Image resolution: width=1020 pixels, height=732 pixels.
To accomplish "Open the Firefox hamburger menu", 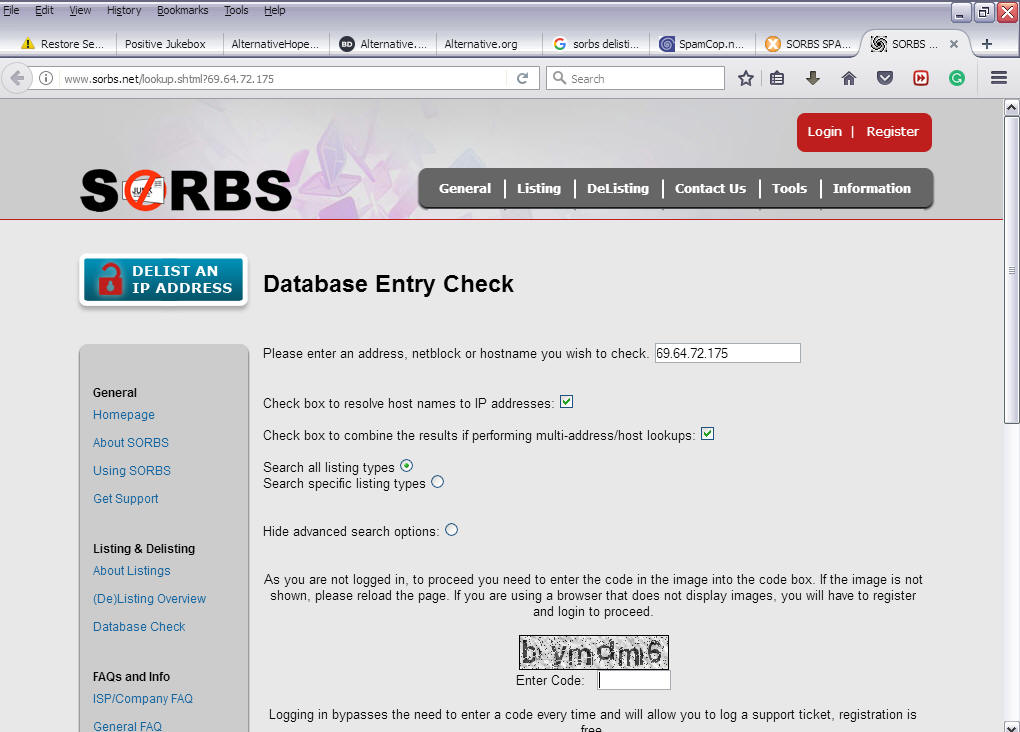I will coord(999,79).
